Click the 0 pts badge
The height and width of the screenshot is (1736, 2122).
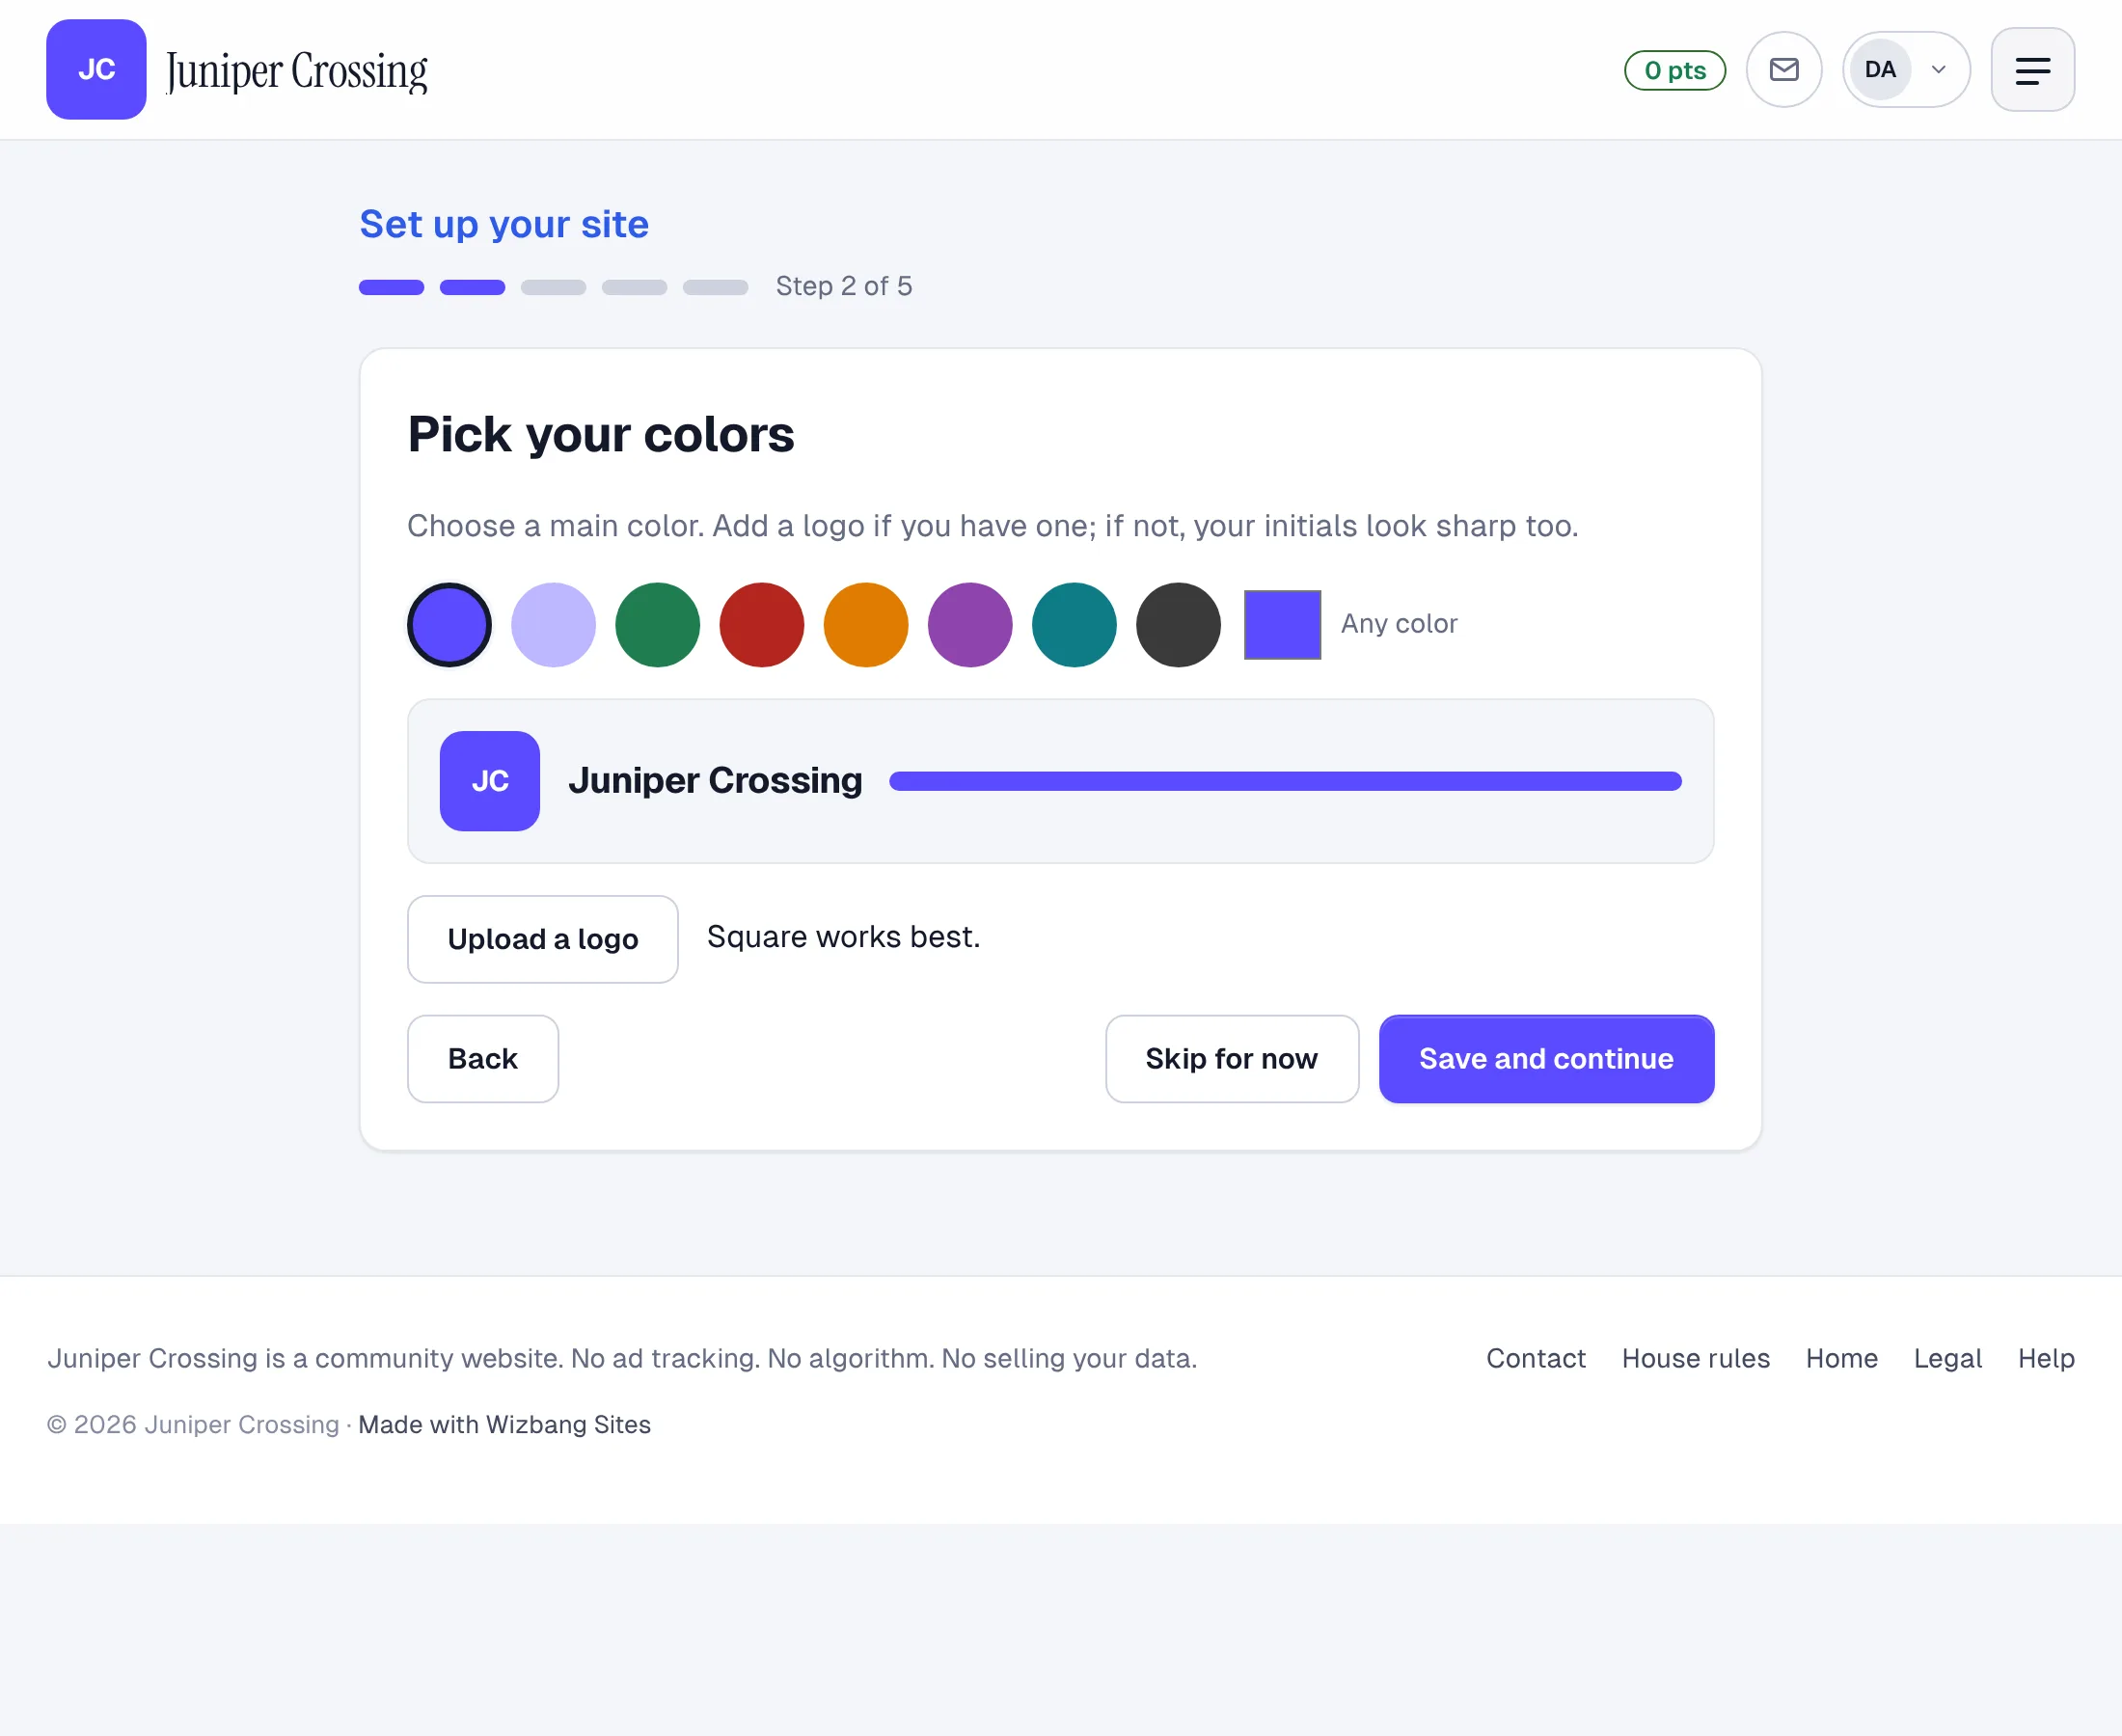point(1675,70)
